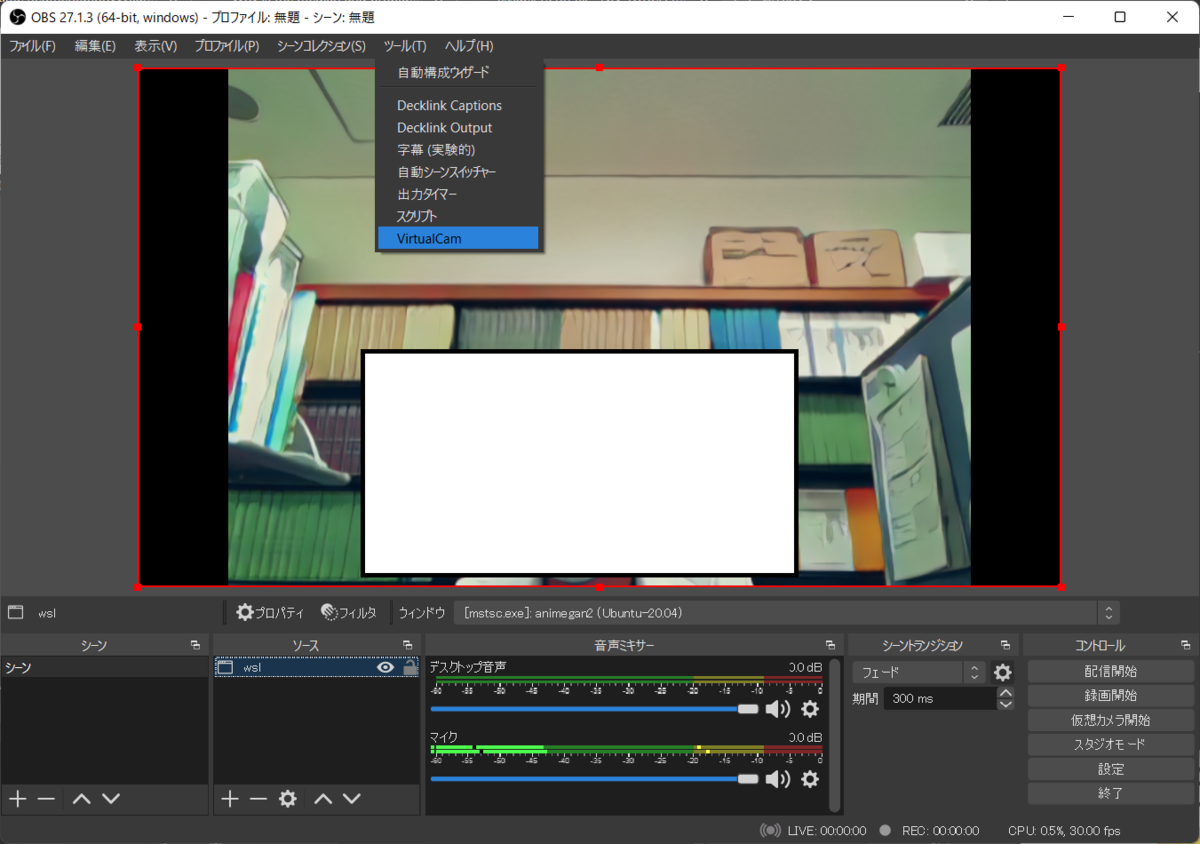Toggle lock on wsl source
The image size is (1200, 844).
pyautogui.click(x=409, y=667)
